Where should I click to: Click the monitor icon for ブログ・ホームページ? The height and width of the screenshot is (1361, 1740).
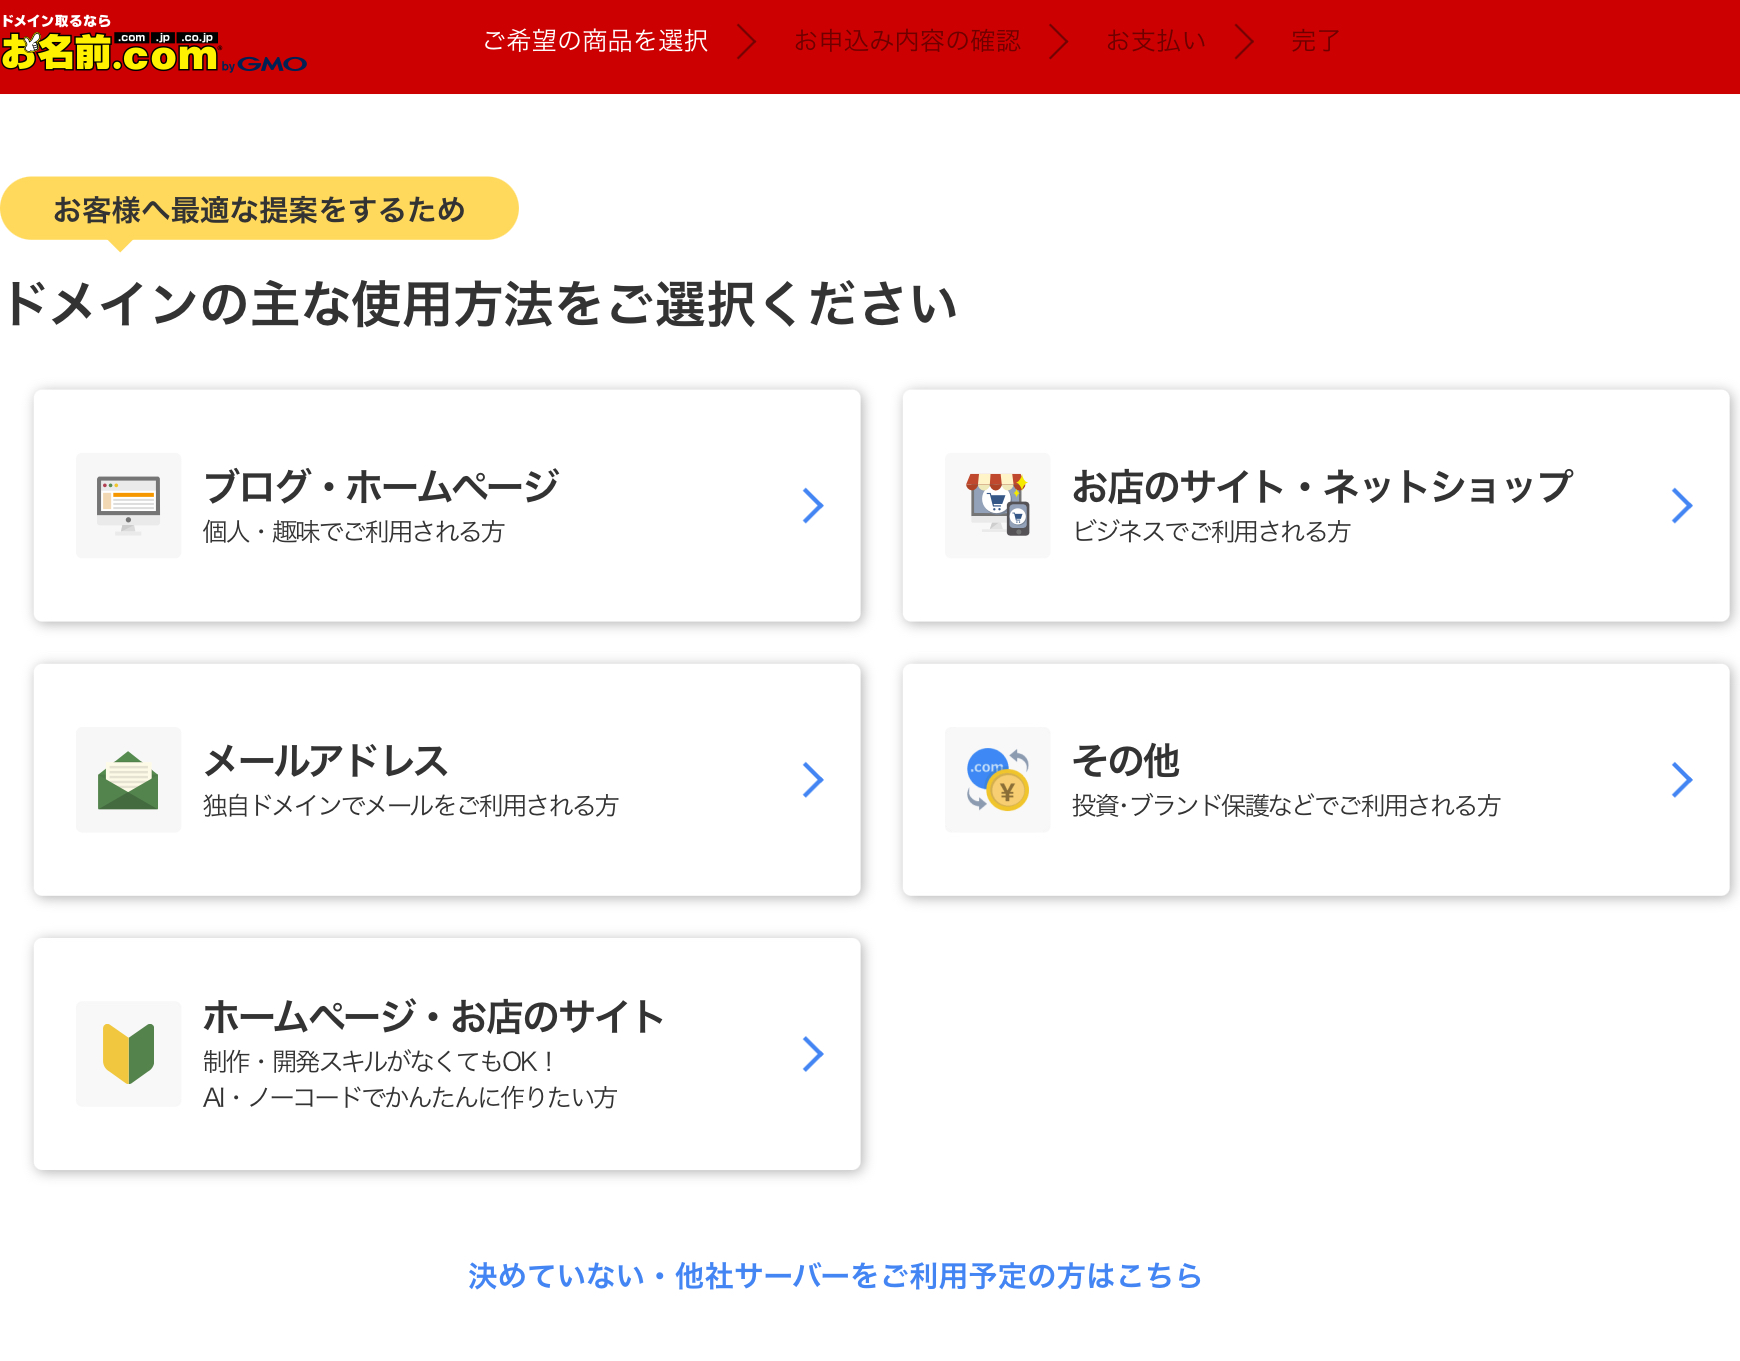tap(128, 506)
